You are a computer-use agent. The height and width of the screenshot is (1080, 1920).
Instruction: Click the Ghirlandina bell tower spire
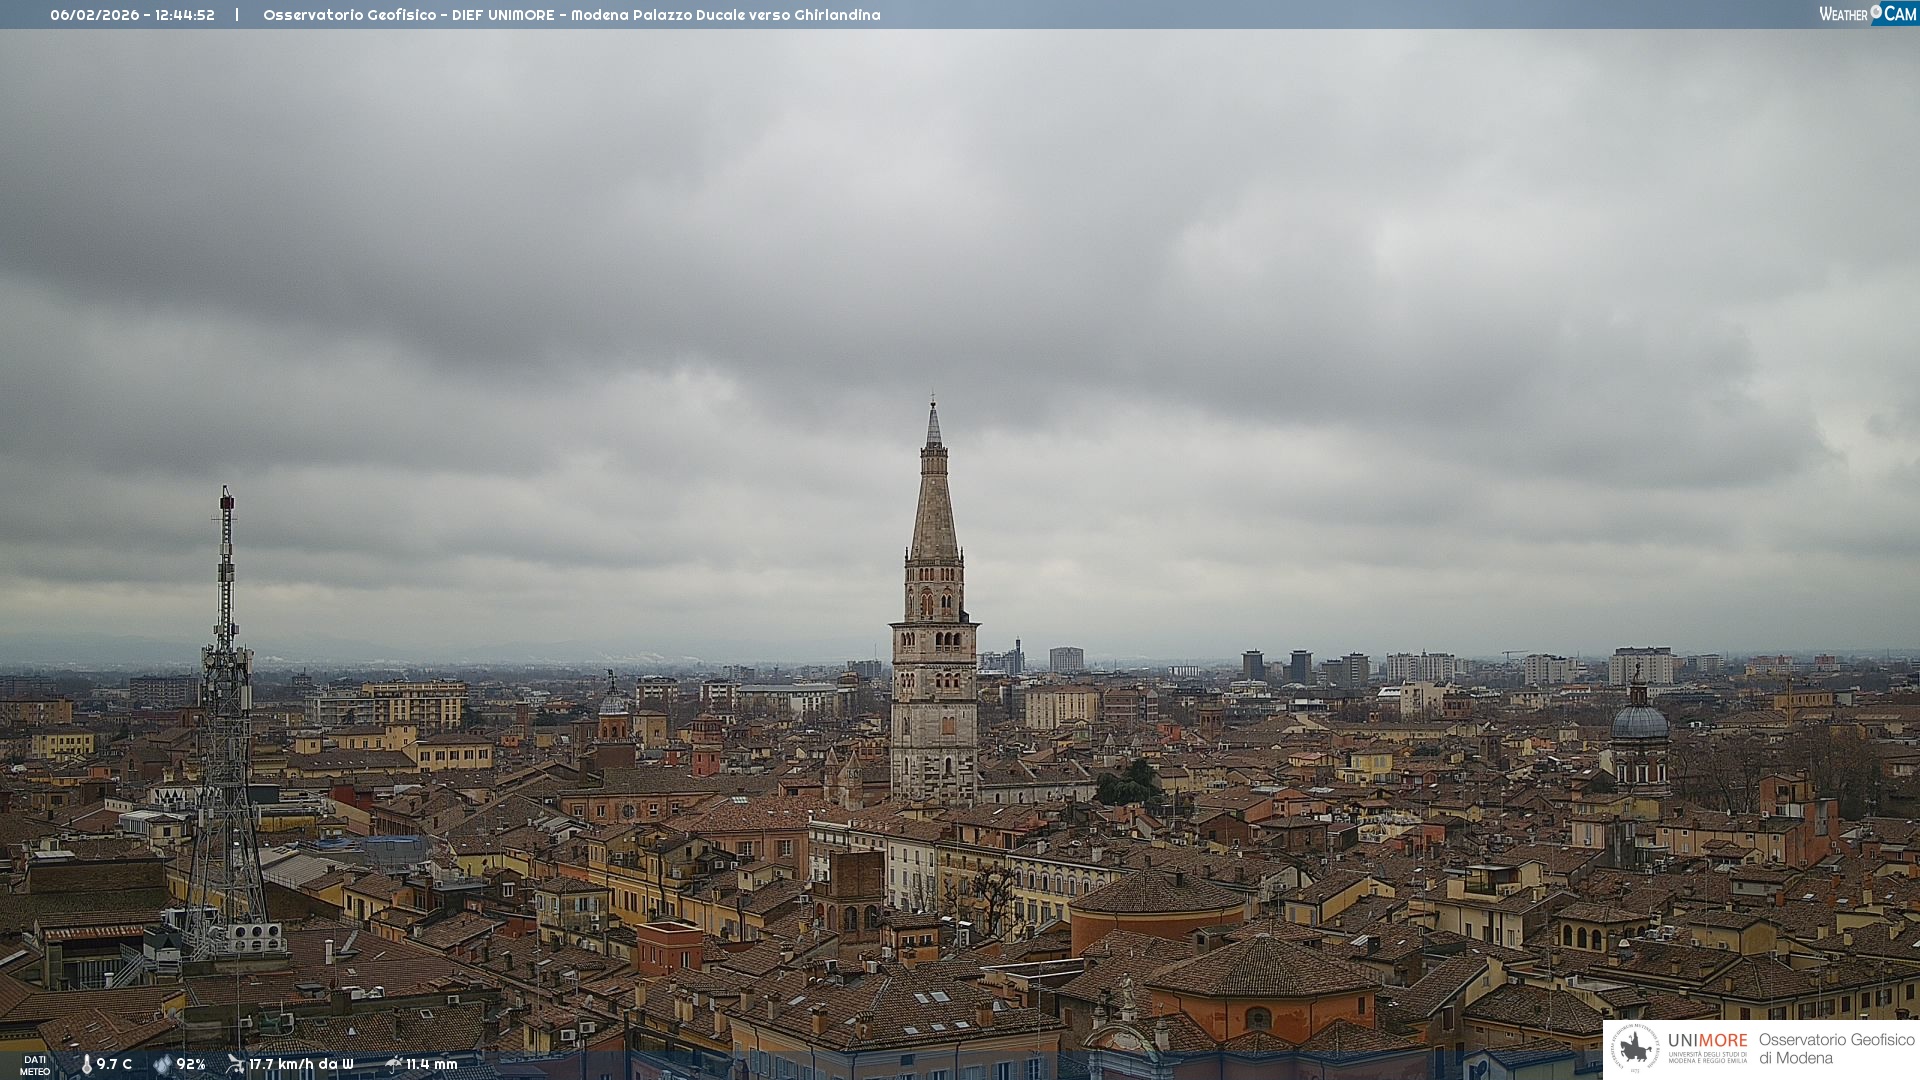934,500
